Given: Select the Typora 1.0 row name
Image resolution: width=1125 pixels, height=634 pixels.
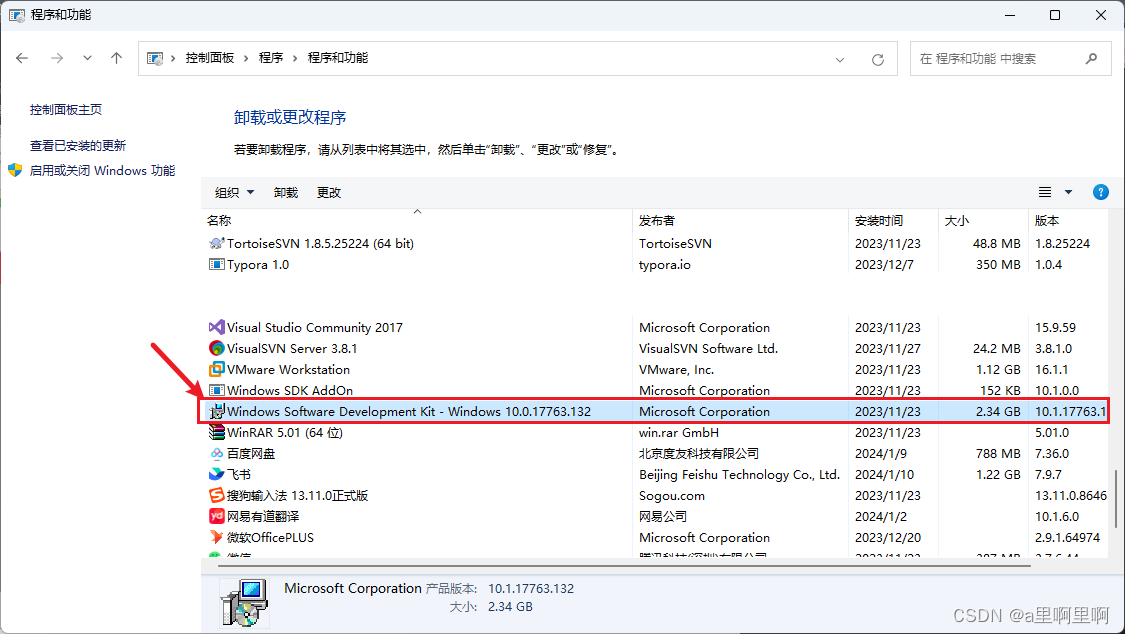Looking at the screenshot, I should [x=258, y=265].
